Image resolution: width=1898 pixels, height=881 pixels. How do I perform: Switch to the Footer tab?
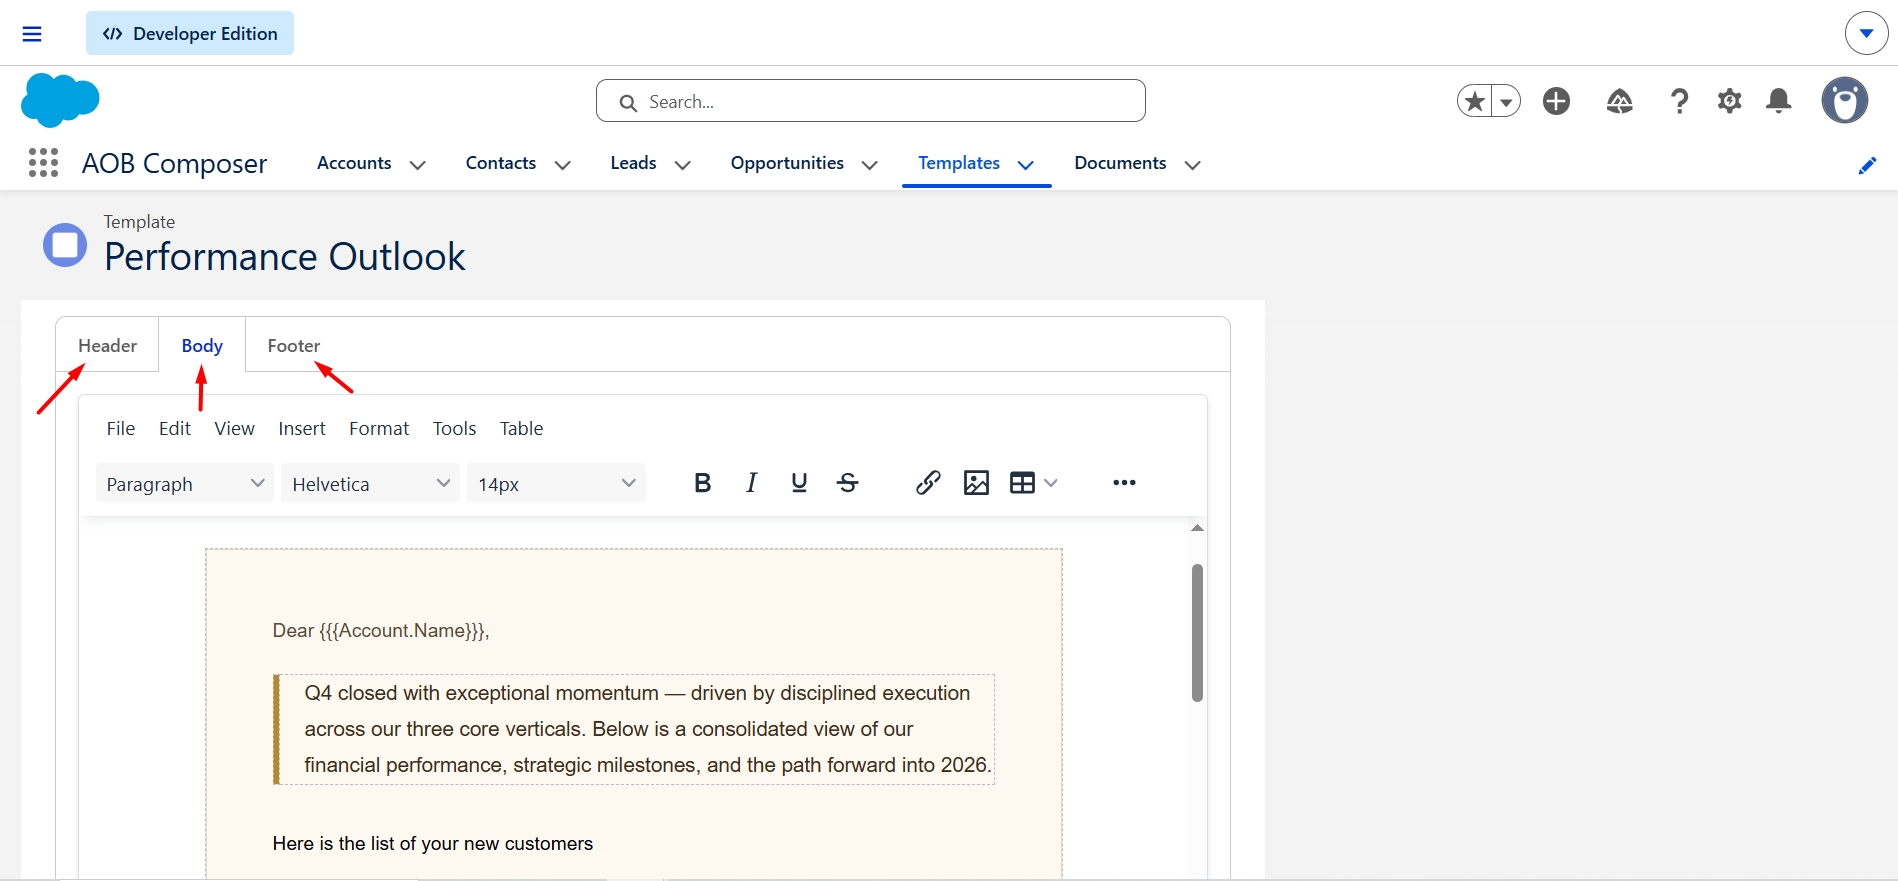coord(294,345)
